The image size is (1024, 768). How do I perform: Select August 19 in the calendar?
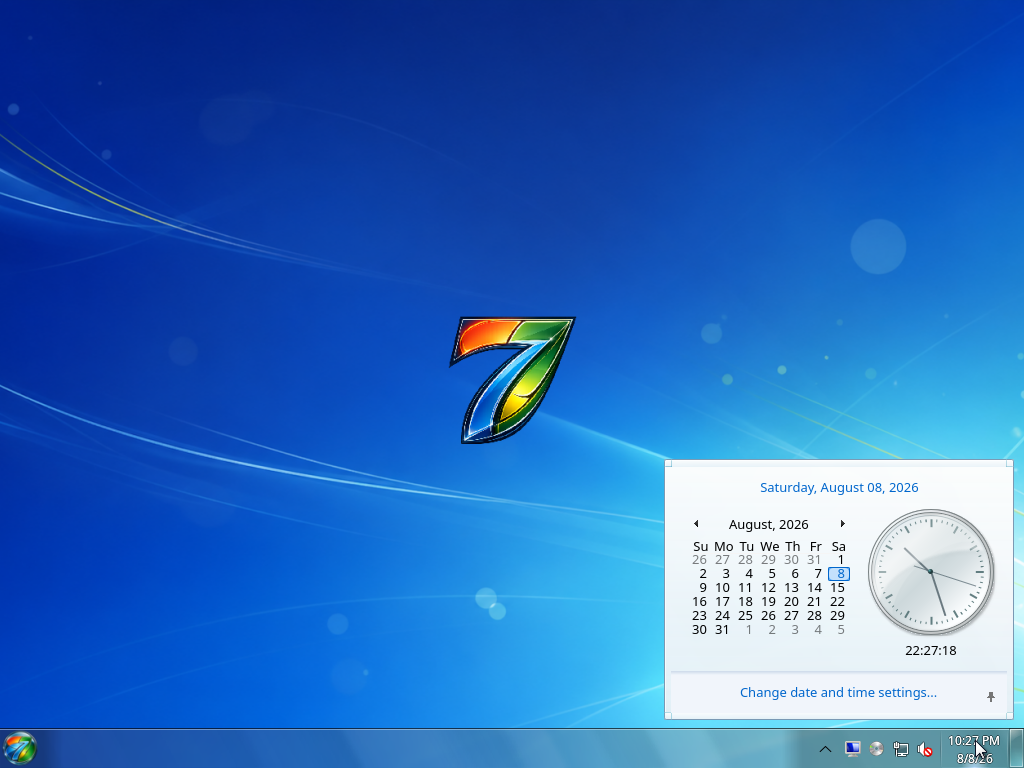point(769,602)
